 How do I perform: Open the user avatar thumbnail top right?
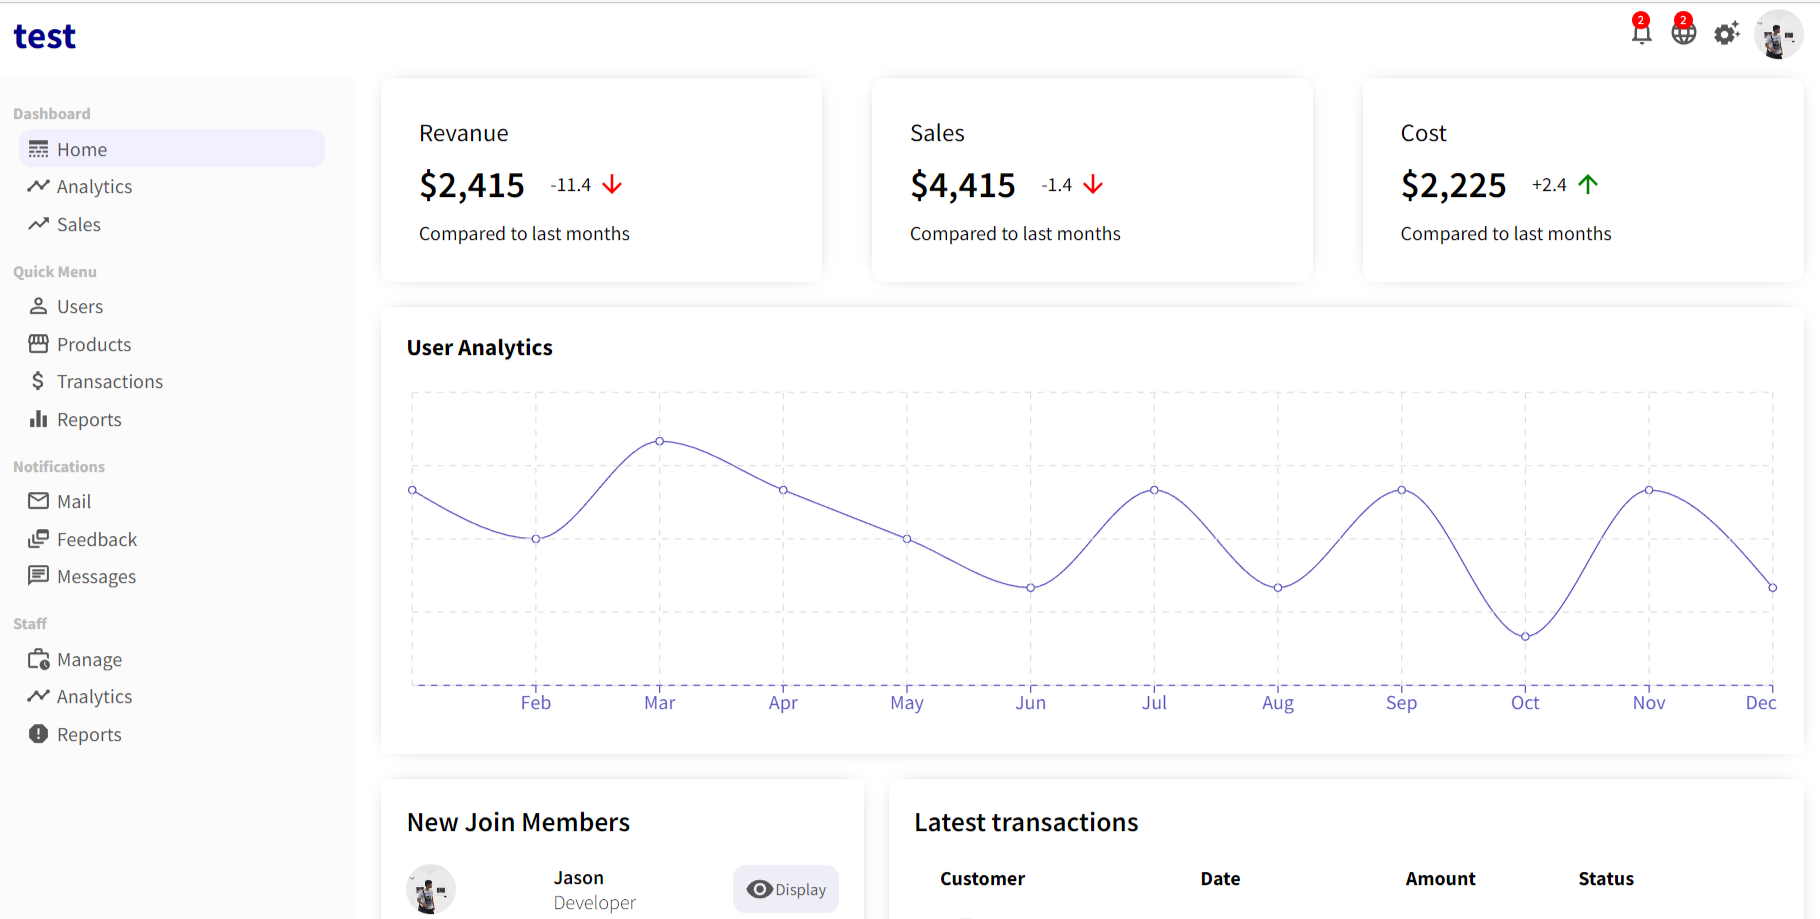(x=1778, y=34)
